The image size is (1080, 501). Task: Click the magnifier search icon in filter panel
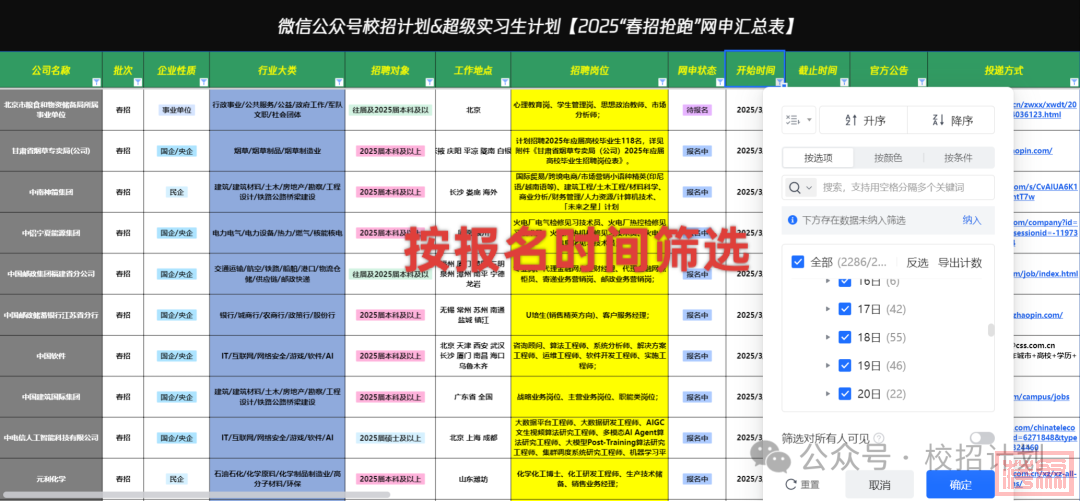pos(794,187)
